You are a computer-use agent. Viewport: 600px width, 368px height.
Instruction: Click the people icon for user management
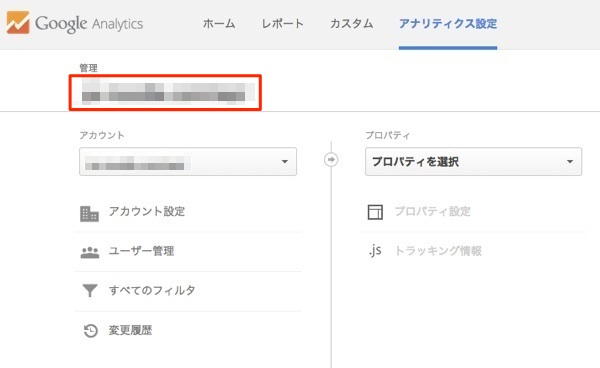(x=90, y=252)
